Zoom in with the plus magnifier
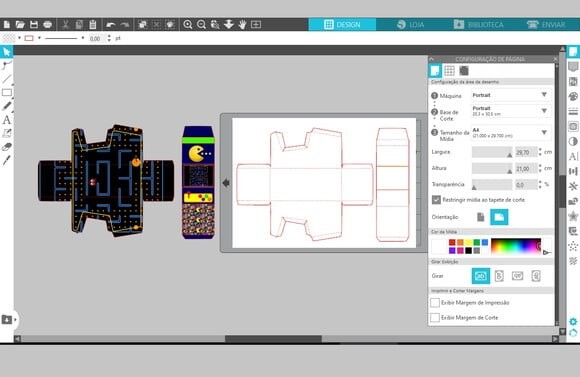Viewport: 580px width, 377px height. click(188, 25)
